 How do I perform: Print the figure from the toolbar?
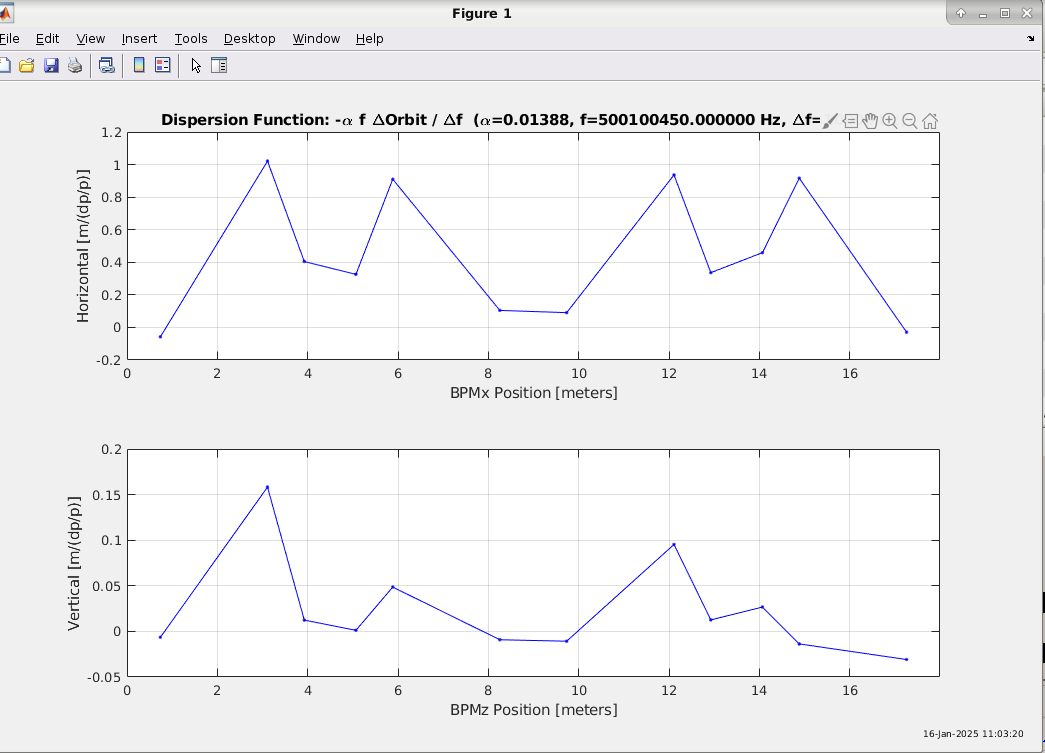coord(75,66)
